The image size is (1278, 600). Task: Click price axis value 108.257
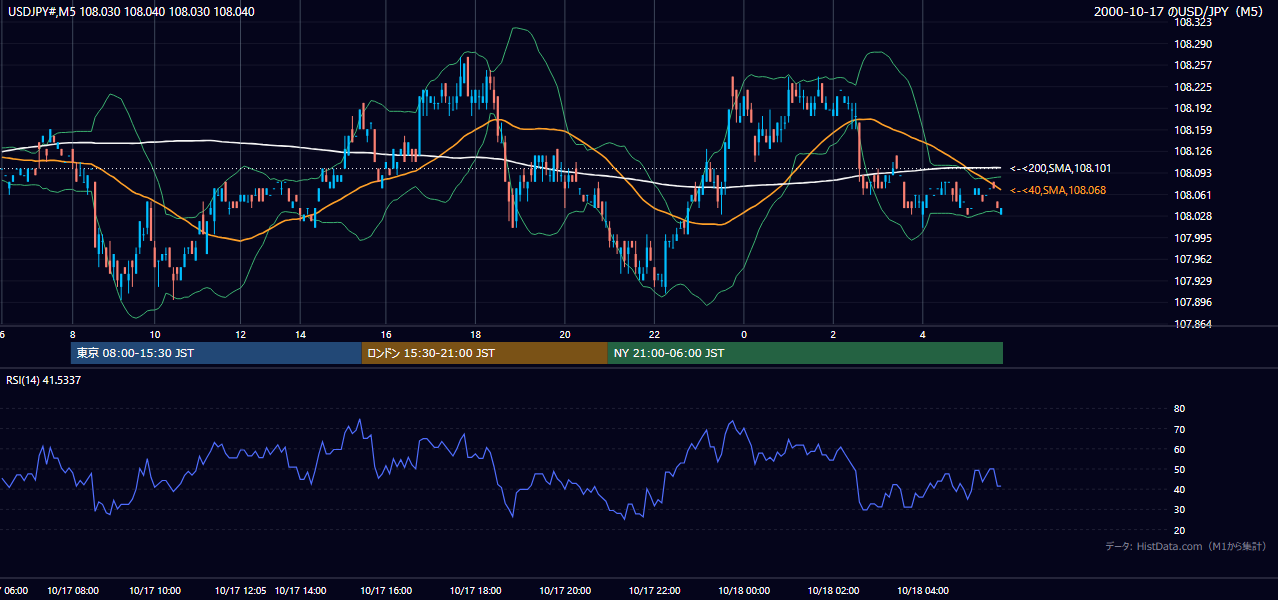pos(1193,65)
